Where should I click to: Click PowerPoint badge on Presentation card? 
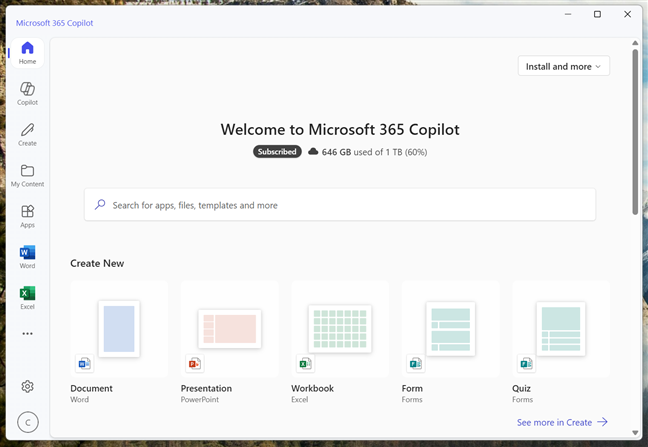click(195, 364)
